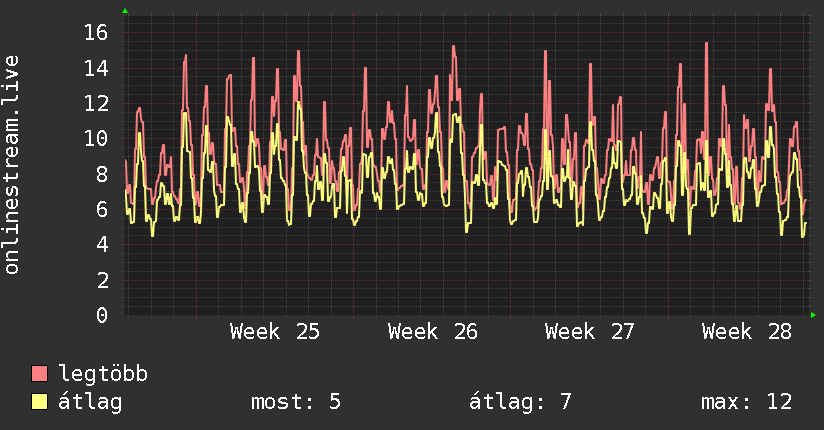Click the 14 y-axis tick label
Screen dimensions: 824x430
pyautogui.click(x=96, y=68)
